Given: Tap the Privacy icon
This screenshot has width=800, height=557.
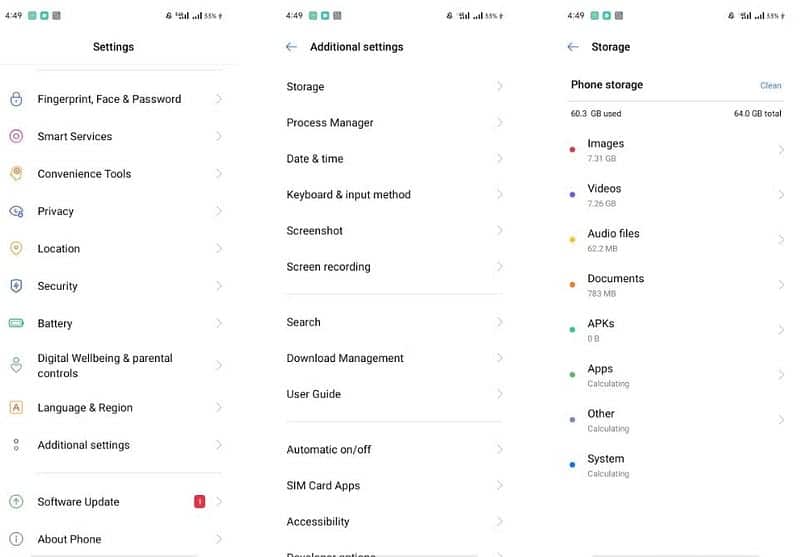Looking at the screenshot, I should 16,211.
